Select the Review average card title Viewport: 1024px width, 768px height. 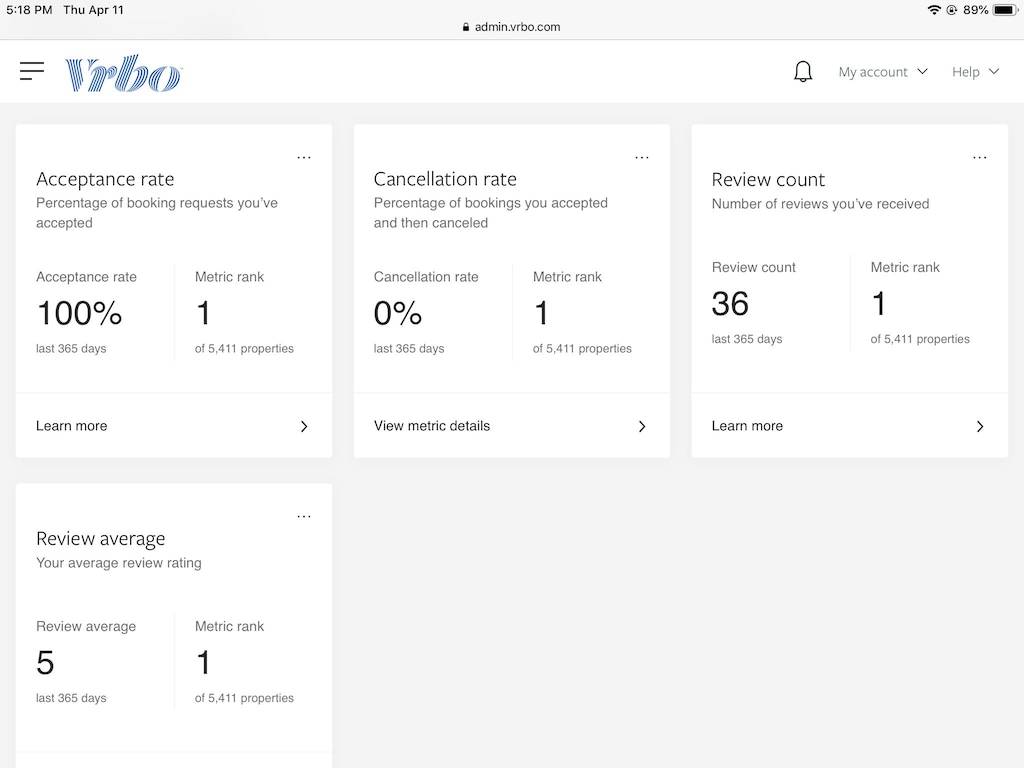(x=101, y=539)
